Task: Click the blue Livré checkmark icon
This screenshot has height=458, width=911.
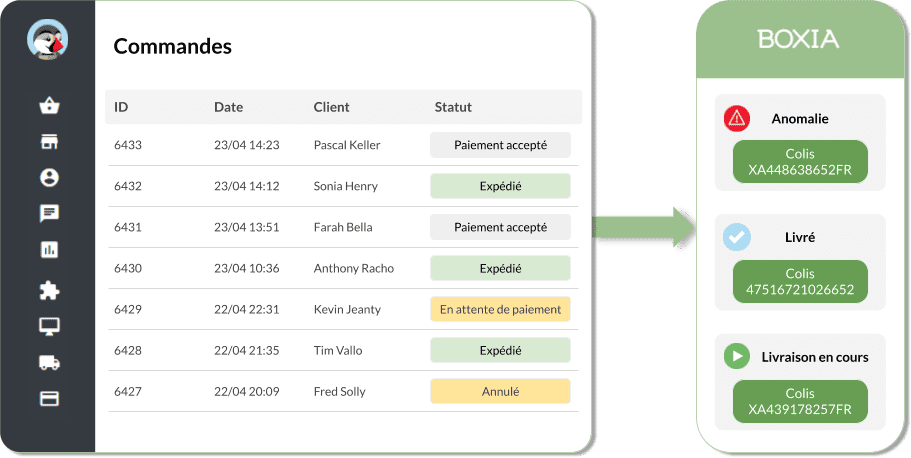Action: click(x=737, y=238)
